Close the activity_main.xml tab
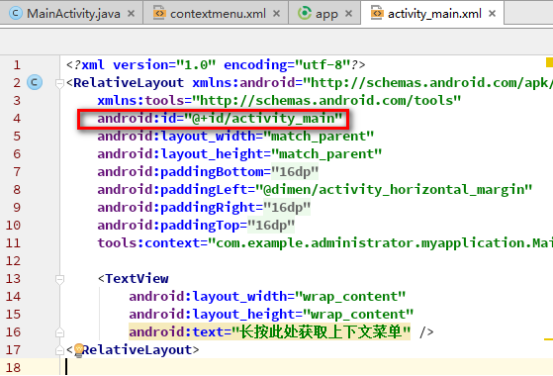The image size is (553, 376). click(x=492, y=13)
